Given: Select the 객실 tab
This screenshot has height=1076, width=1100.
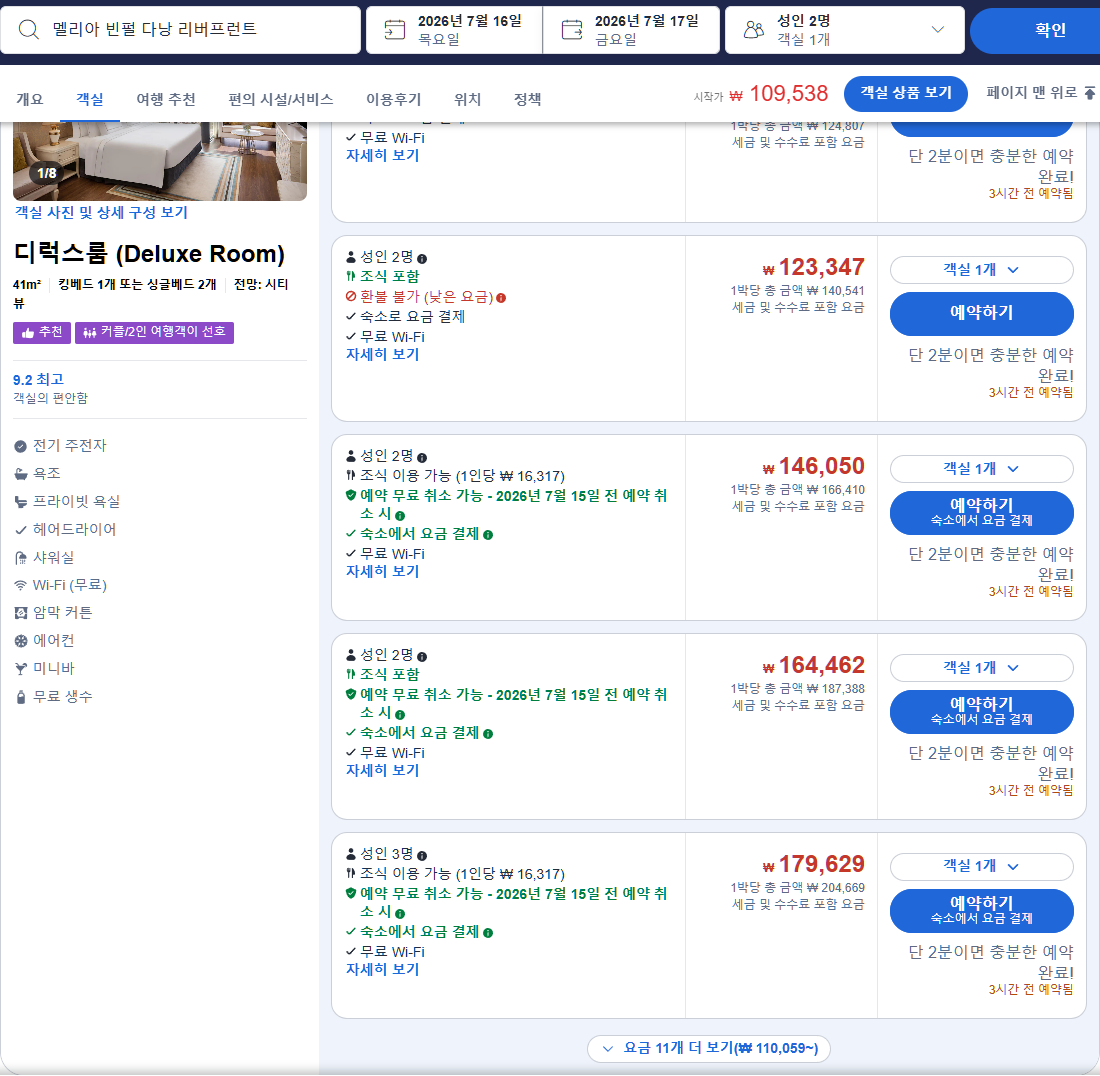Looking at the screenshot, I should 90,99.
